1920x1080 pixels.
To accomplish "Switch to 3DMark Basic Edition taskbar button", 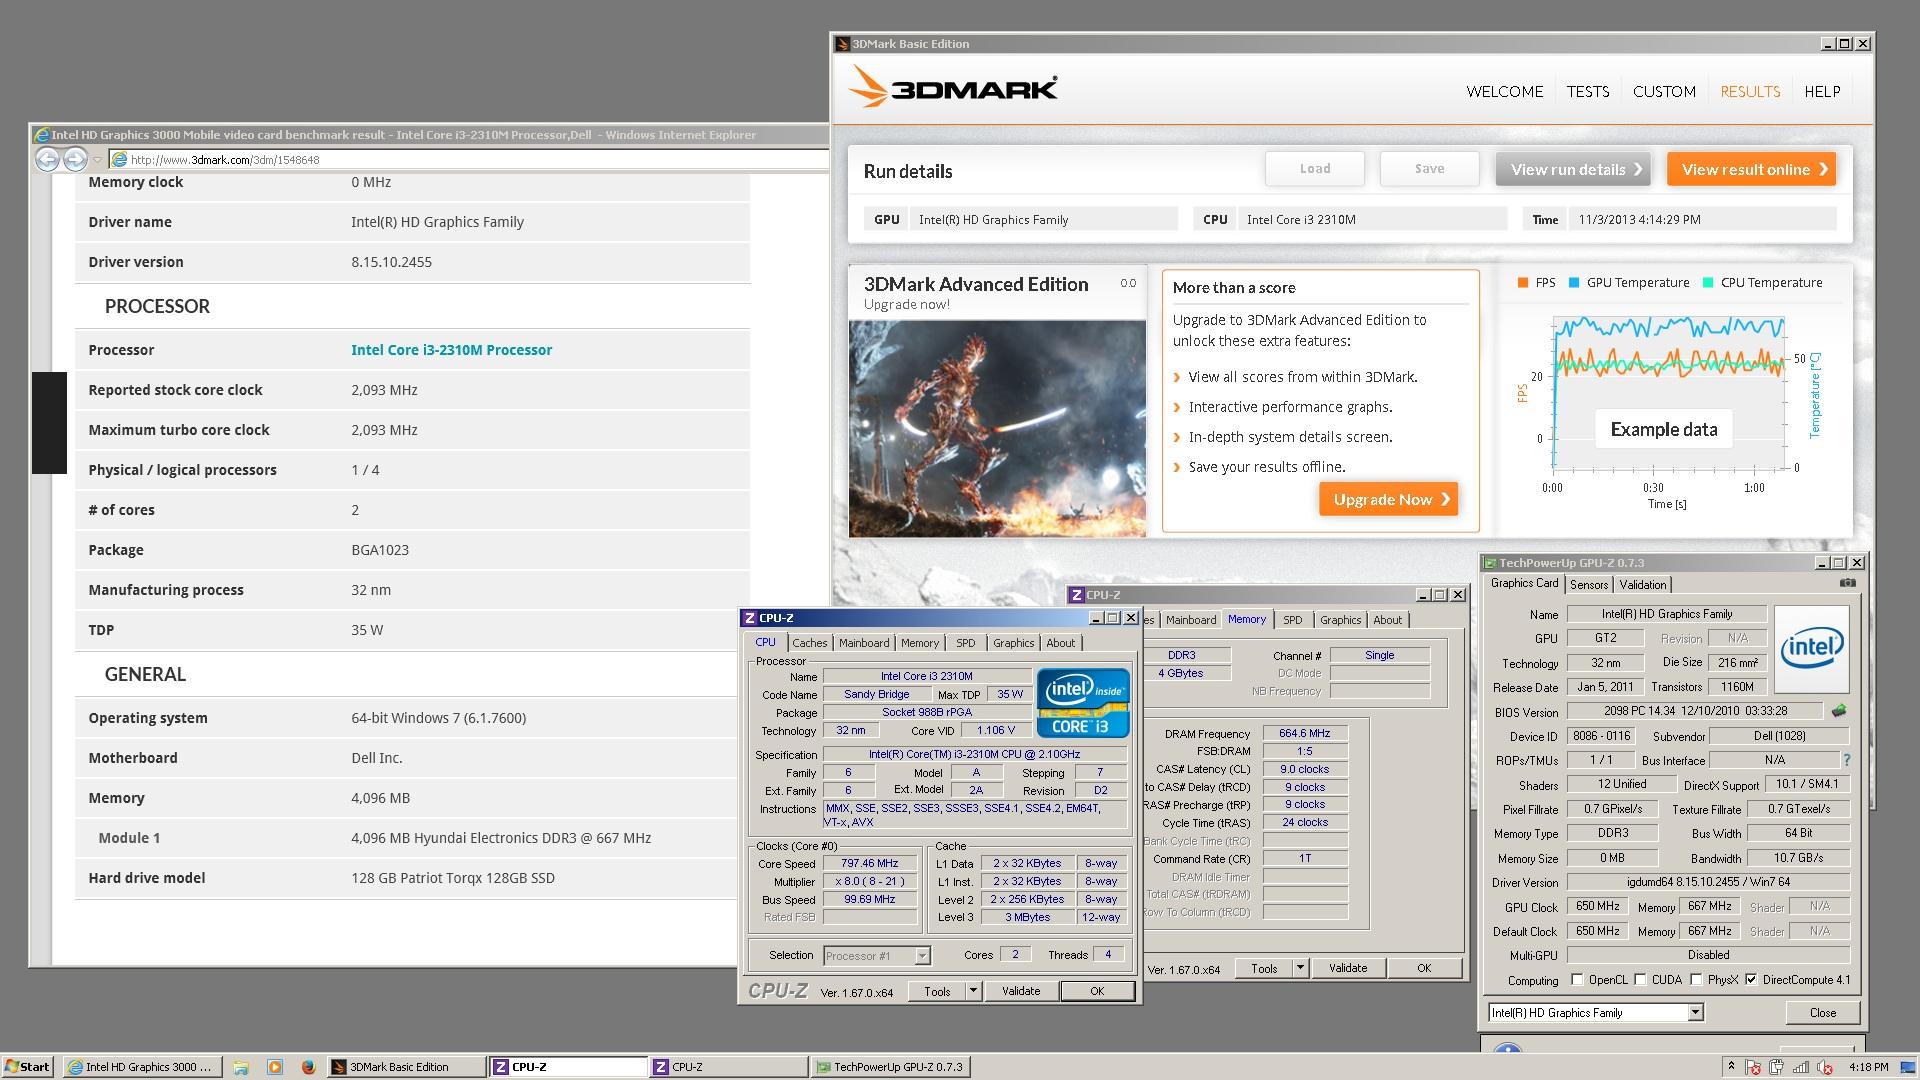I will coord(406,1067).
